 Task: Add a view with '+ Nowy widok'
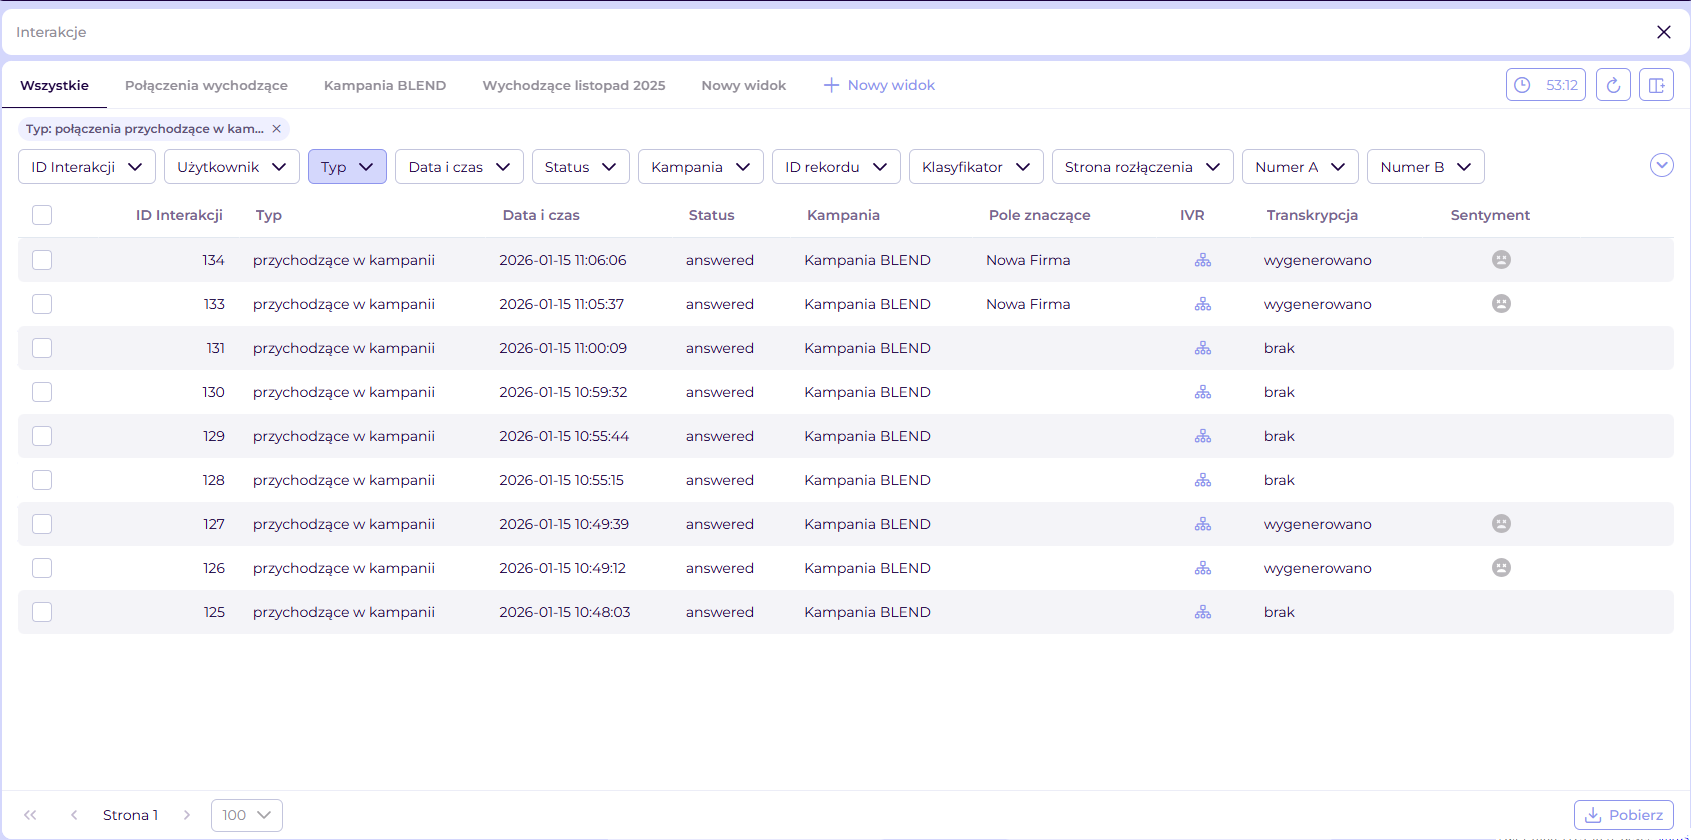[879, 85]
